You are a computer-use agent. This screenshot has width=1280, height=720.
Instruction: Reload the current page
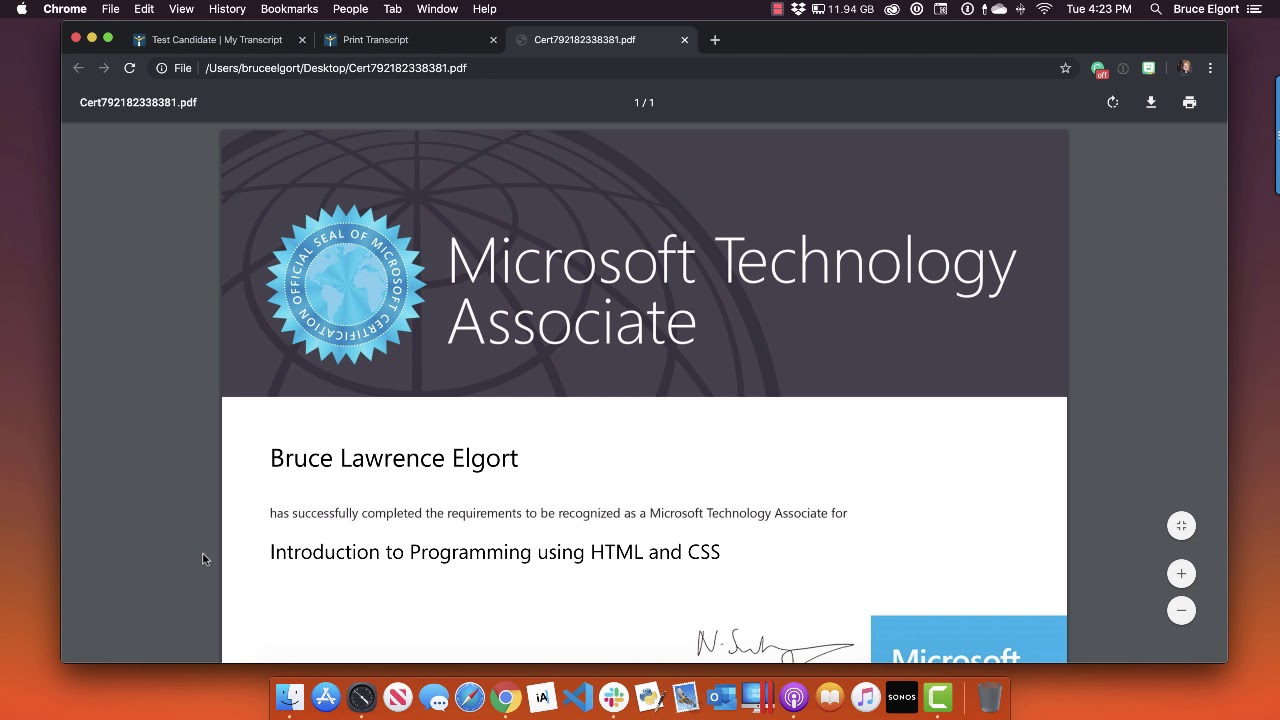coord(129,68)
